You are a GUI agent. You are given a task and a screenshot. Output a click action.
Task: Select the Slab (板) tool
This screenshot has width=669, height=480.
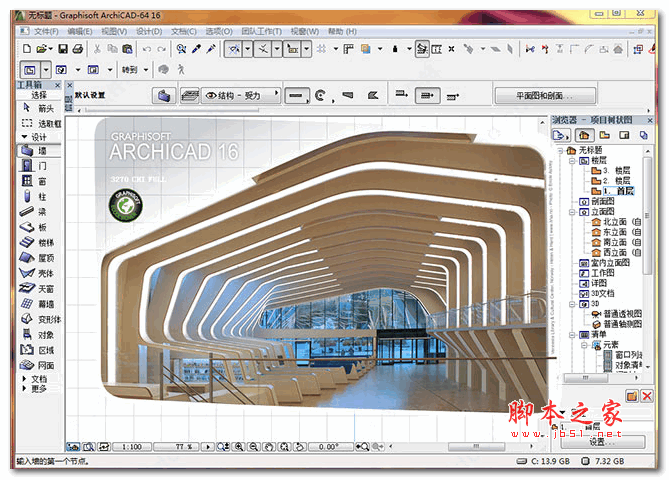39,227
